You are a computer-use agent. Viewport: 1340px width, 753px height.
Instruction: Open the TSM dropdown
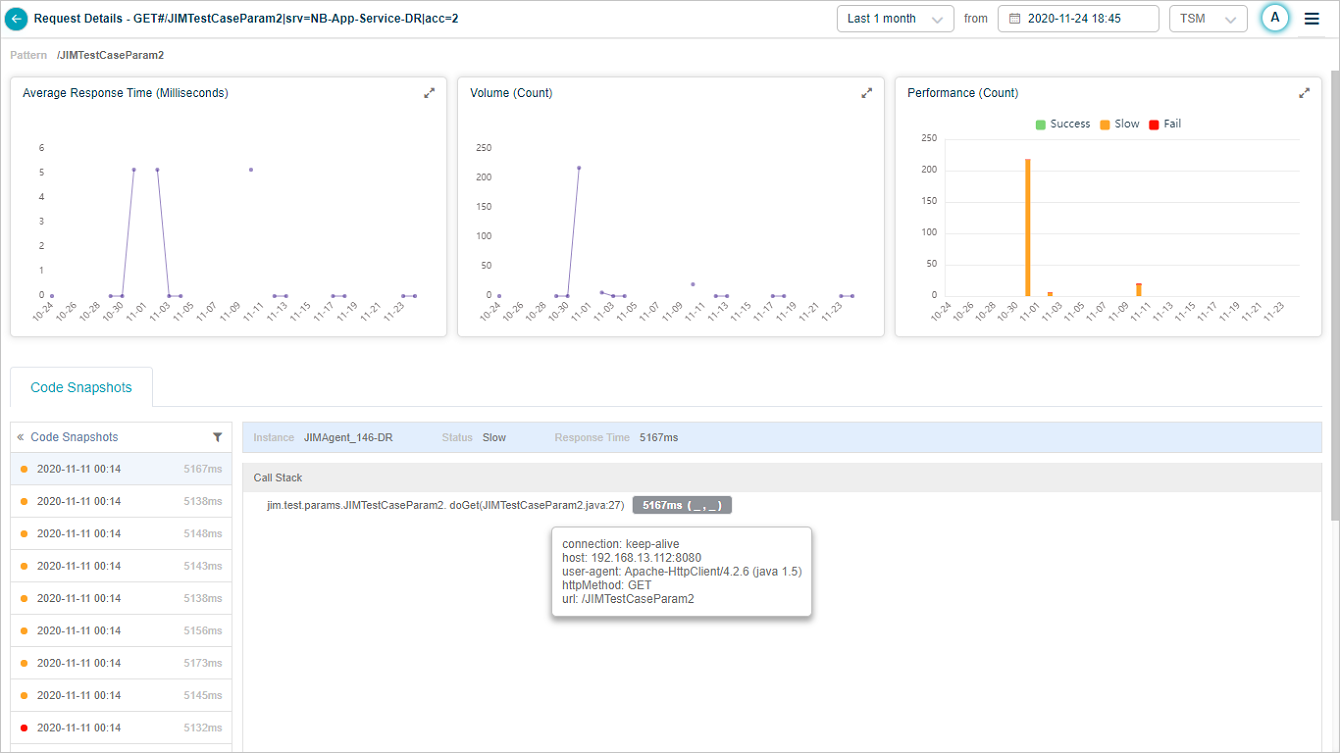pyautogui.click(x=1207, y=19)
